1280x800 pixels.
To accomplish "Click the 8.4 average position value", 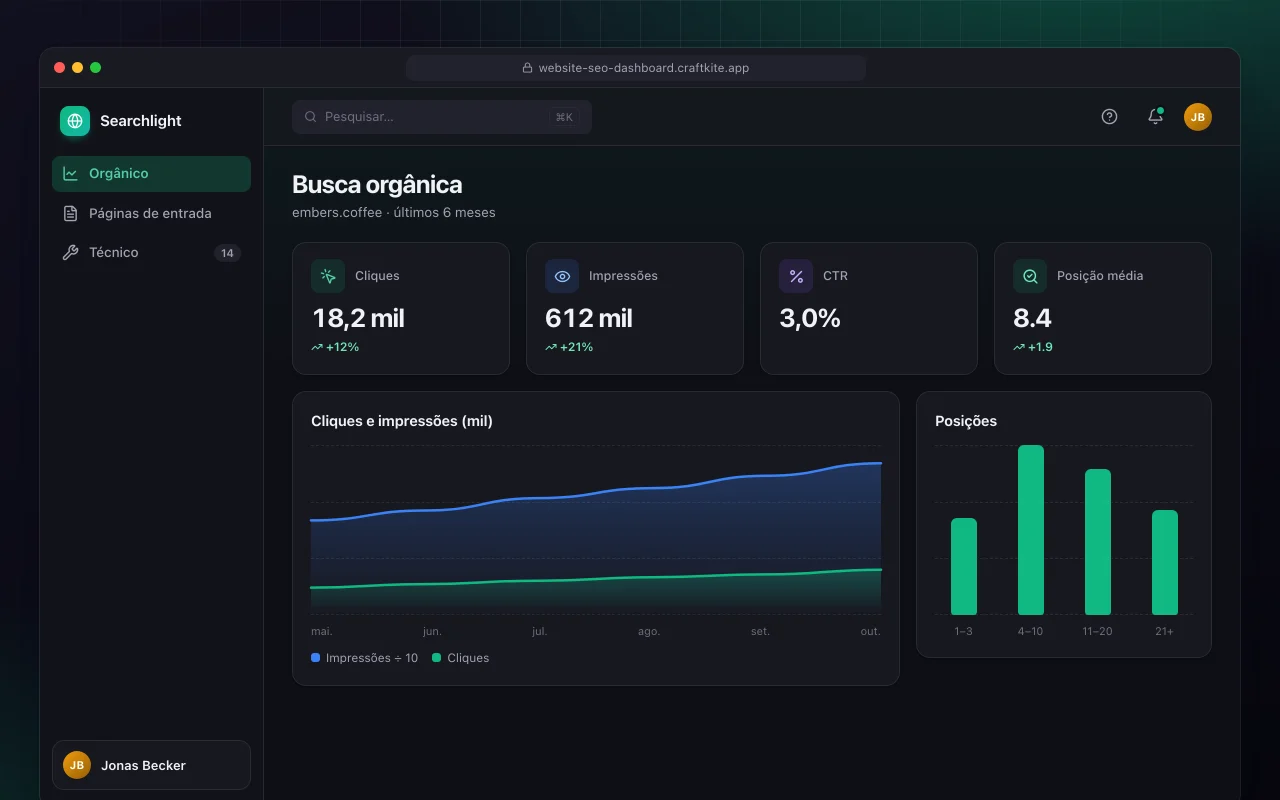I will point(1032,318).
